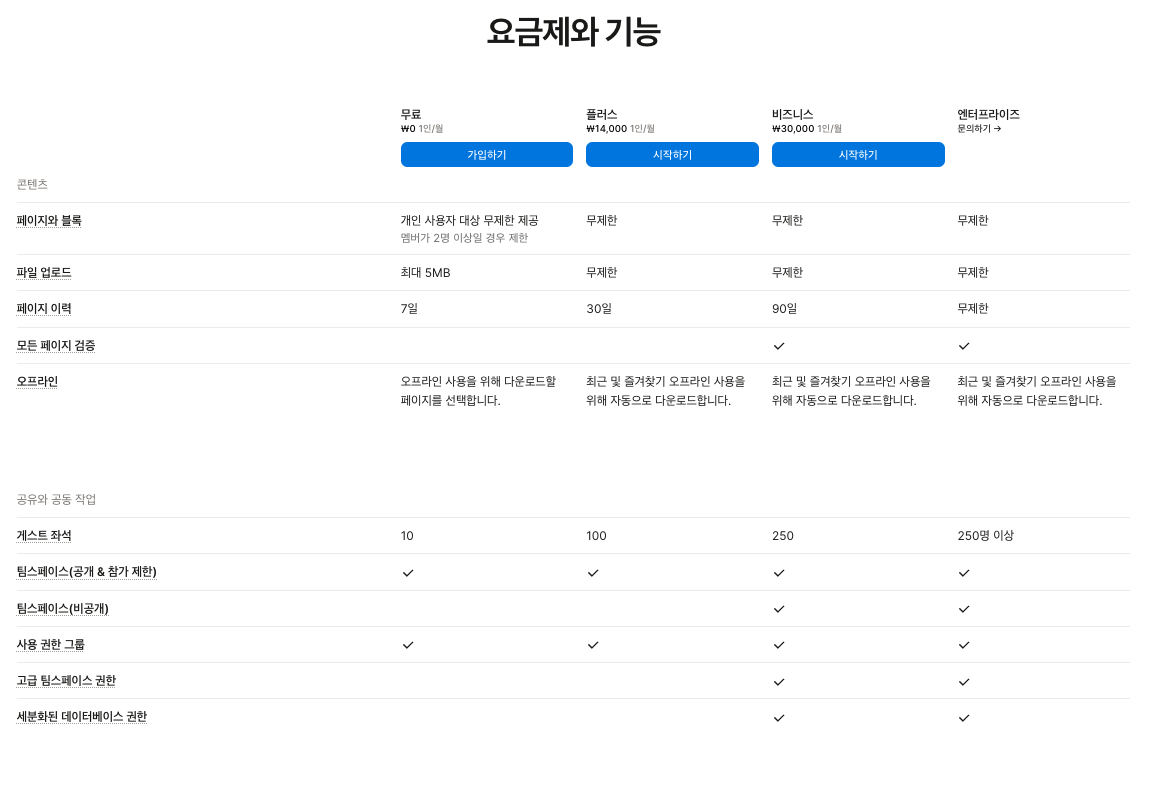Click the 비즈니스 checkmark for 세분화된 데이터베이스 권한
Viewport: 1164px width, 797px height.
[x=779, y=717]
